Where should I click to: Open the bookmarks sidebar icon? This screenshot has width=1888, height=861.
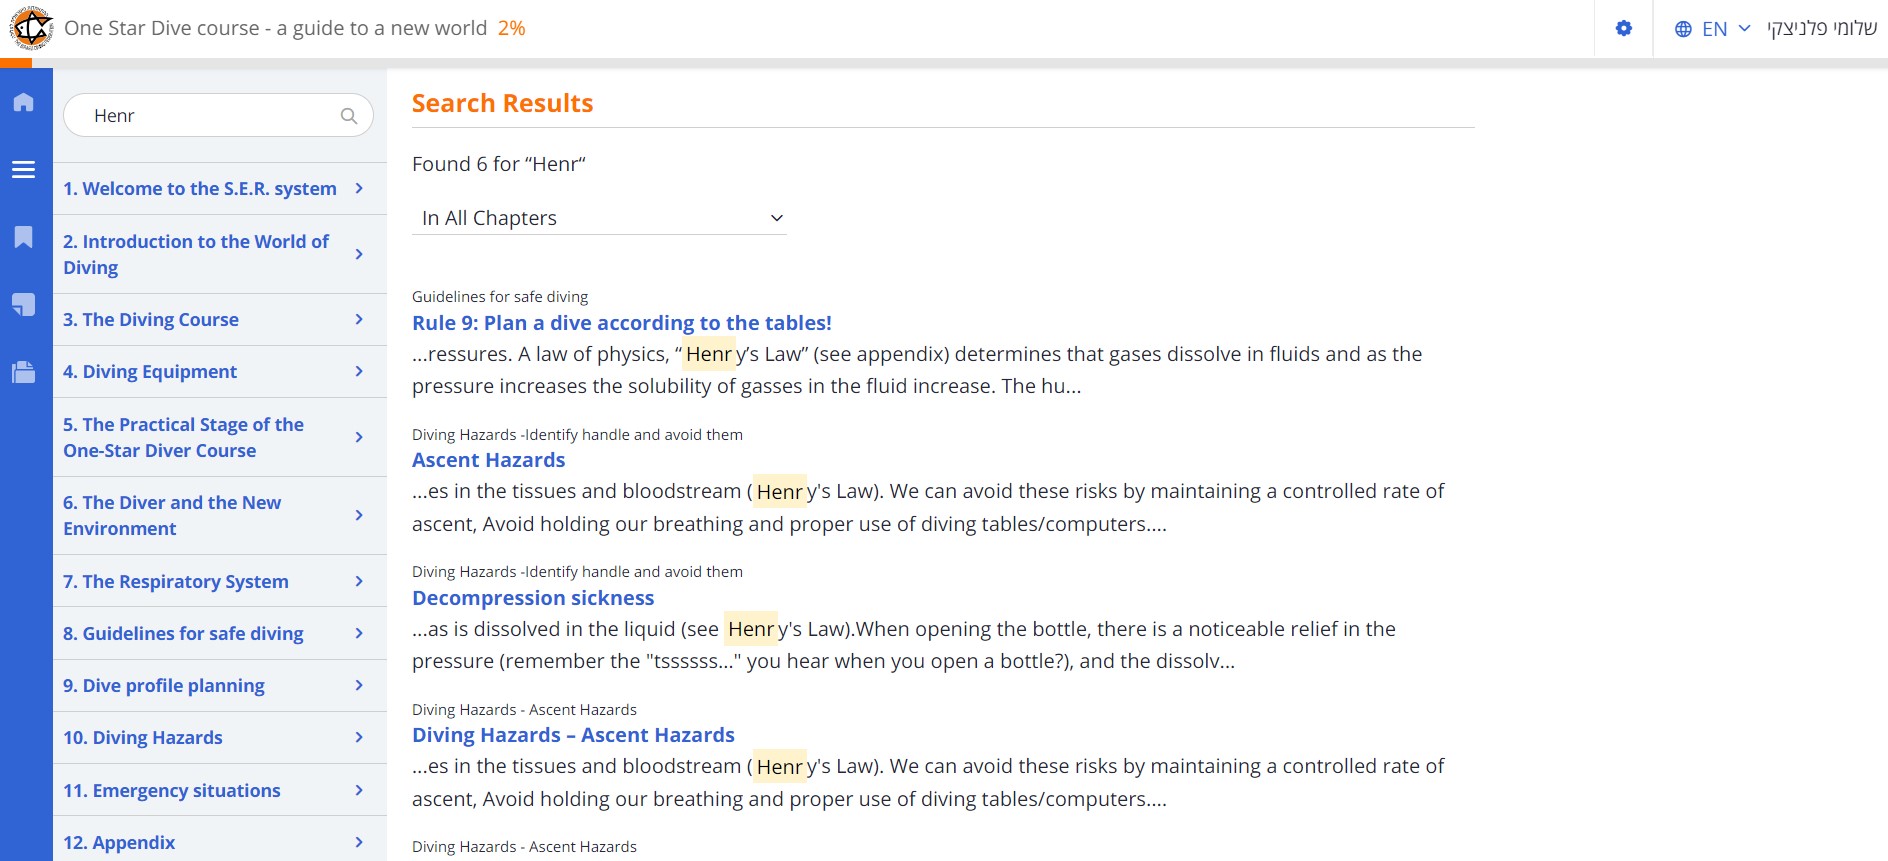click(x=24, y=237)
